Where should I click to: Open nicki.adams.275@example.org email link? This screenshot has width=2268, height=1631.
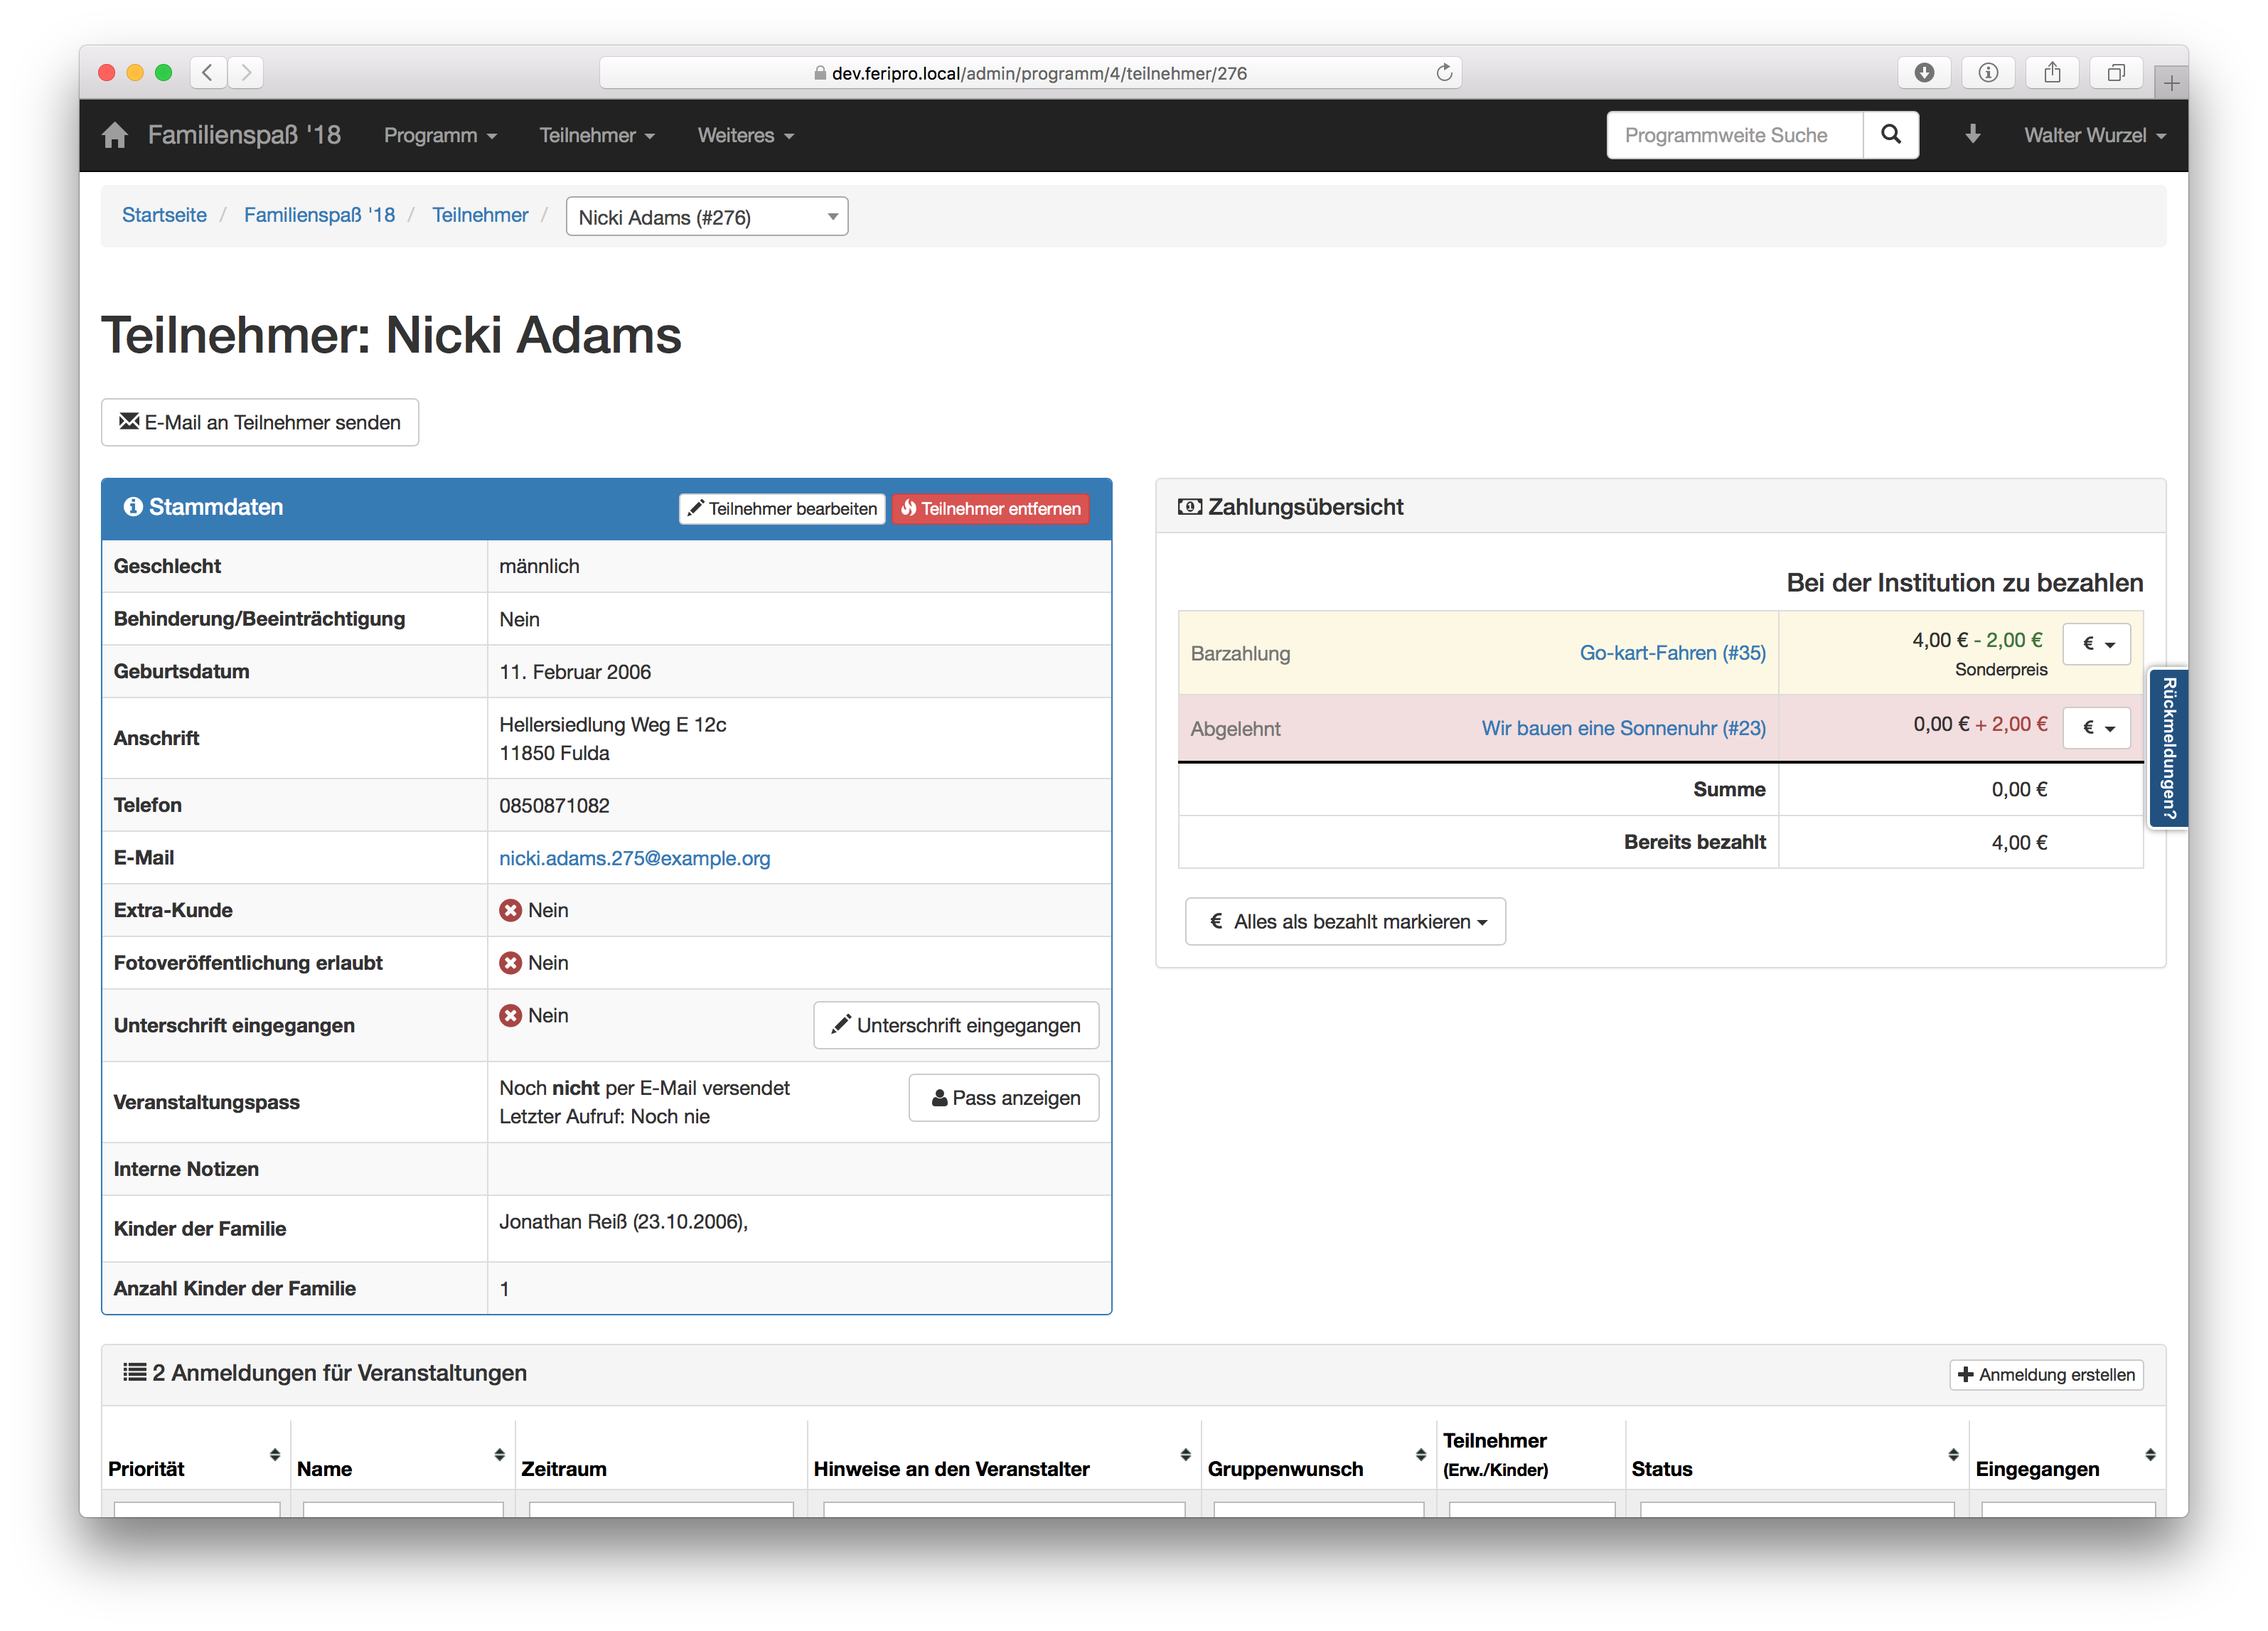pyautogui.click(x=634, y=858)
